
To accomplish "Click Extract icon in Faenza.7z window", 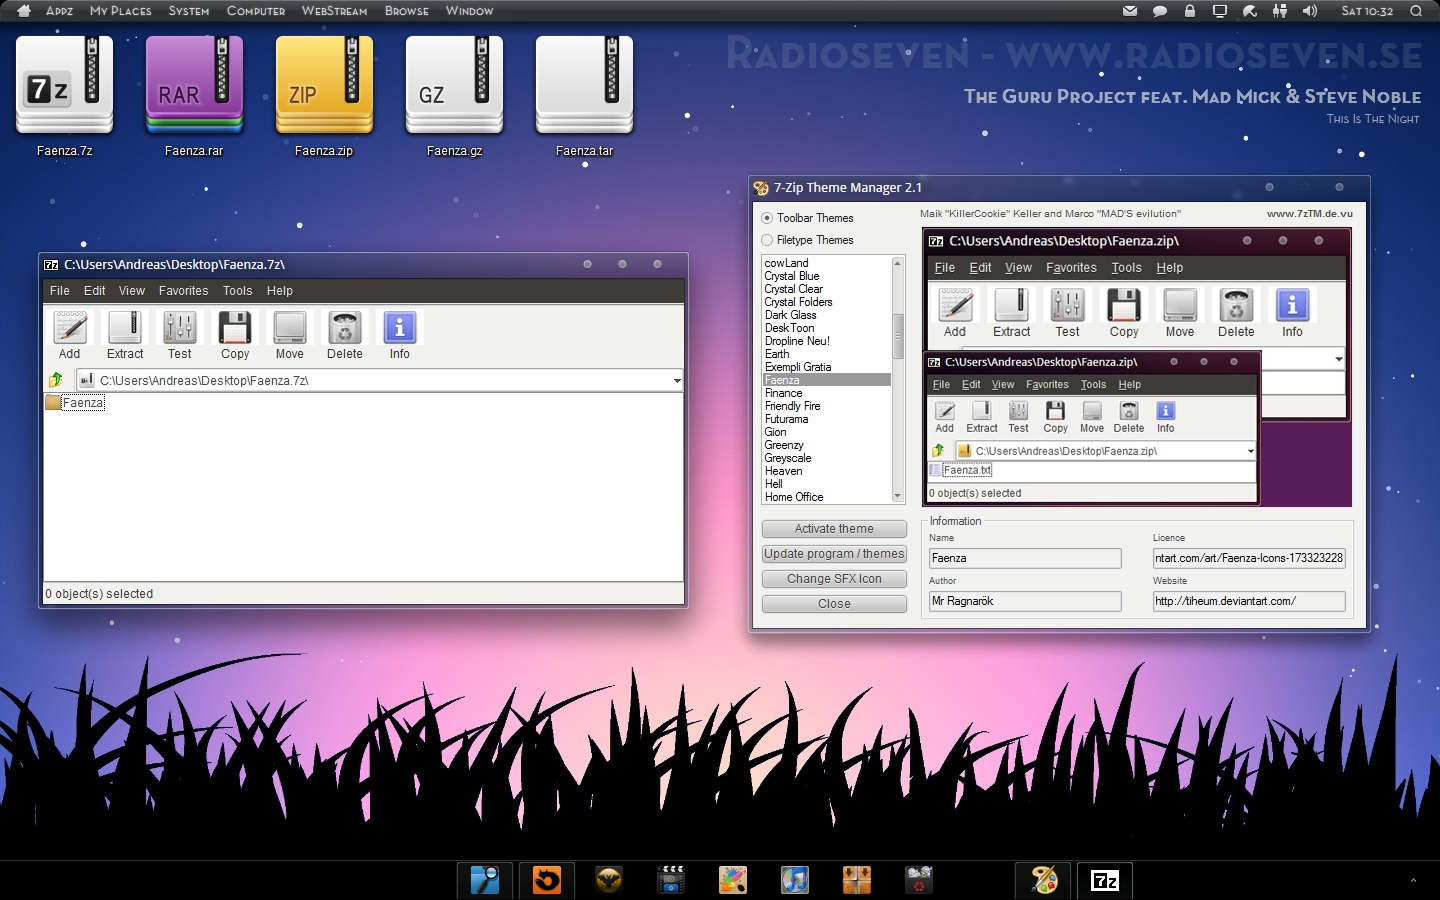I will pyautogui.click(x=125, y=327).
